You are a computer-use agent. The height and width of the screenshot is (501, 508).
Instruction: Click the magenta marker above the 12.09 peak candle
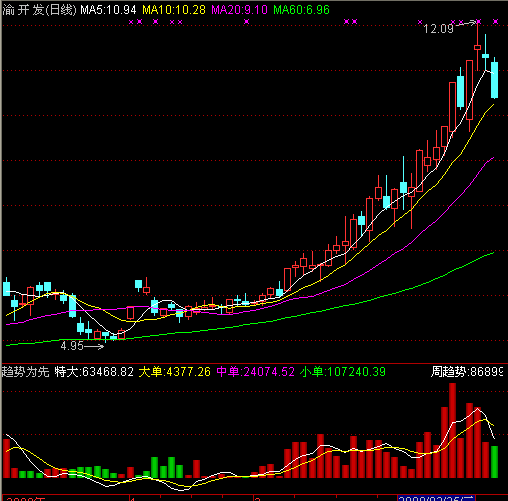pyautogui.click(x=479, y=22)
